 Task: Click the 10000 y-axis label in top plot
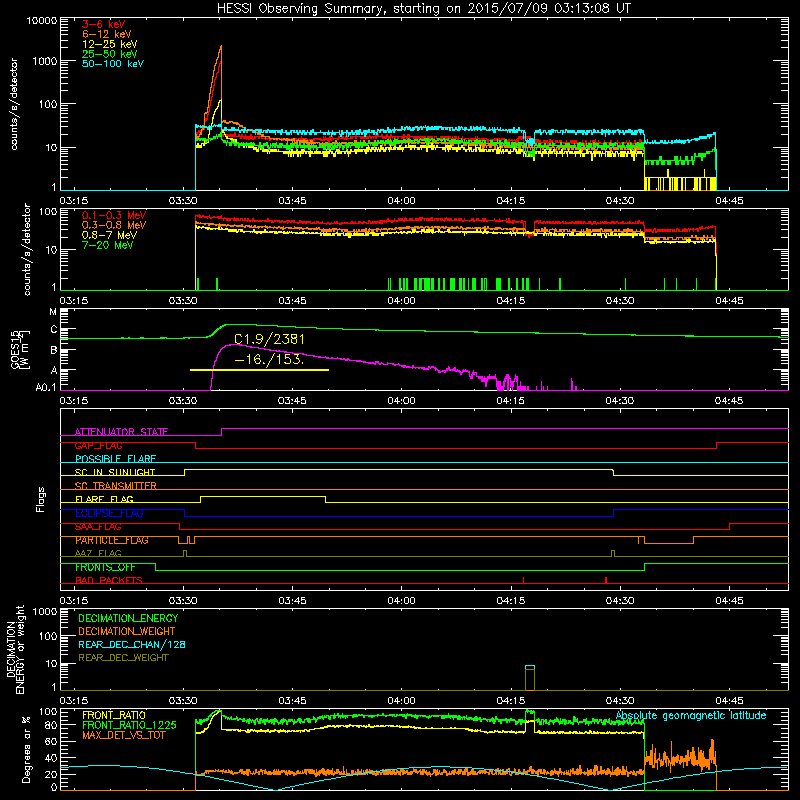pos(42,21)
